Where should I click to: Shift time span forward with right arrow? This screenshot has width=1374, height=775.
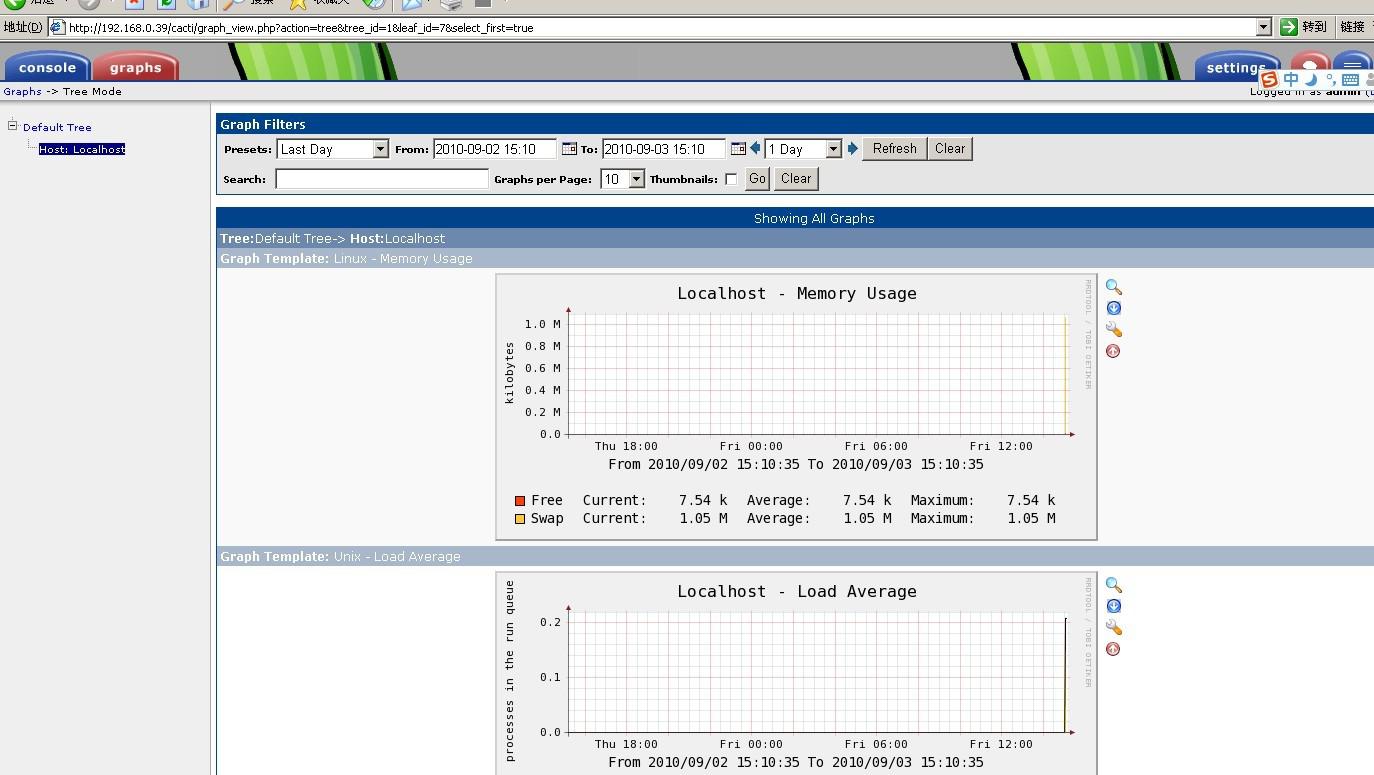coord(853,149)
